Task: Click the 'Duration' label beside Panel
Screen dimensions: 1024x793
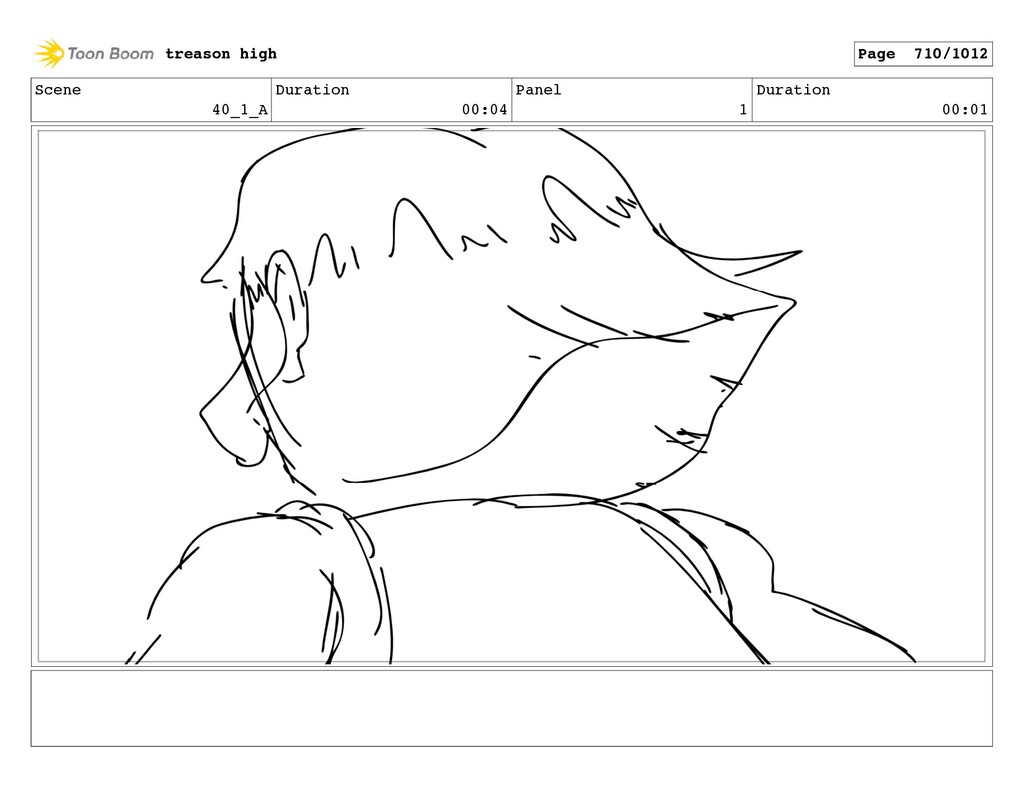Action: 793,90
